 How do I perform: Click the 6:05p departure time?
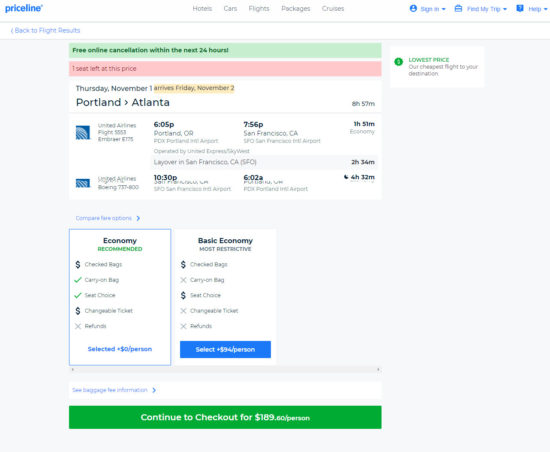(x=164, y=124)
